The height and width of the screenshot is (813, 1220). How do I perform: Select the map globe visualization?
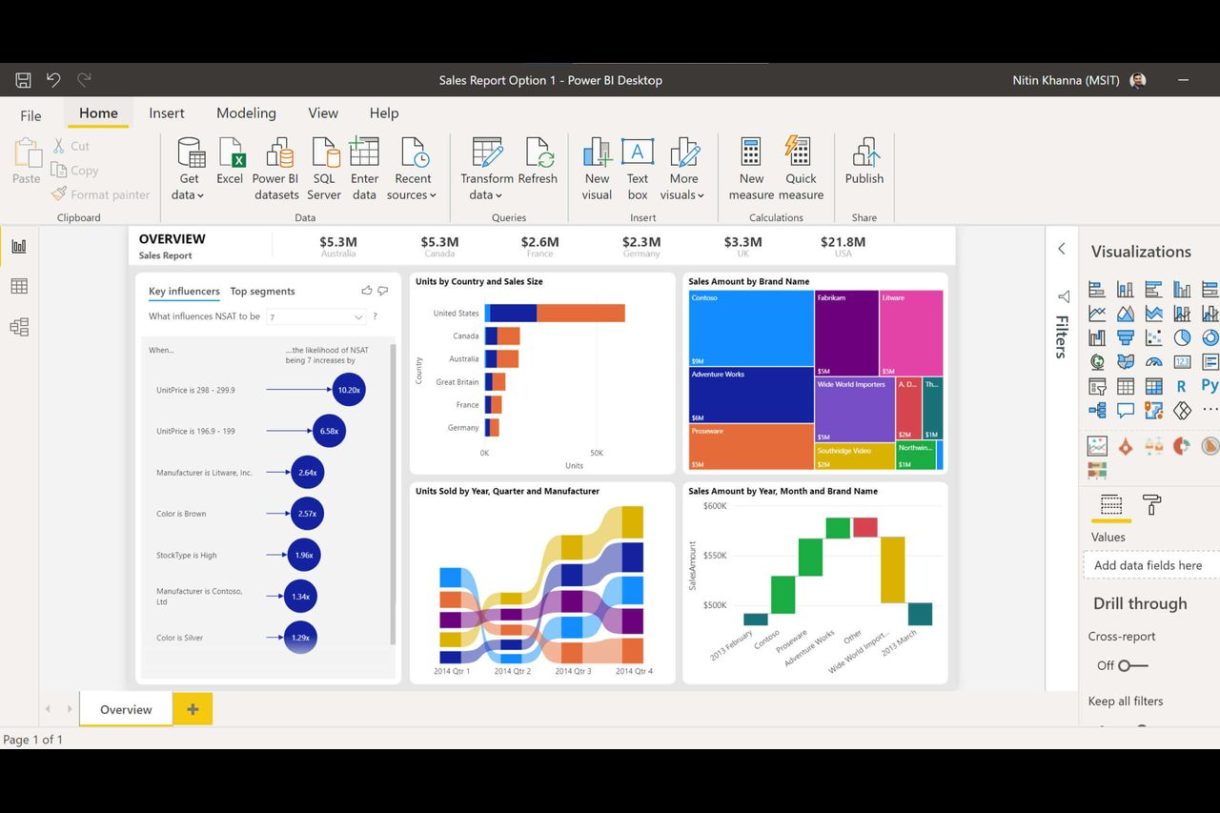point(1097,362)
